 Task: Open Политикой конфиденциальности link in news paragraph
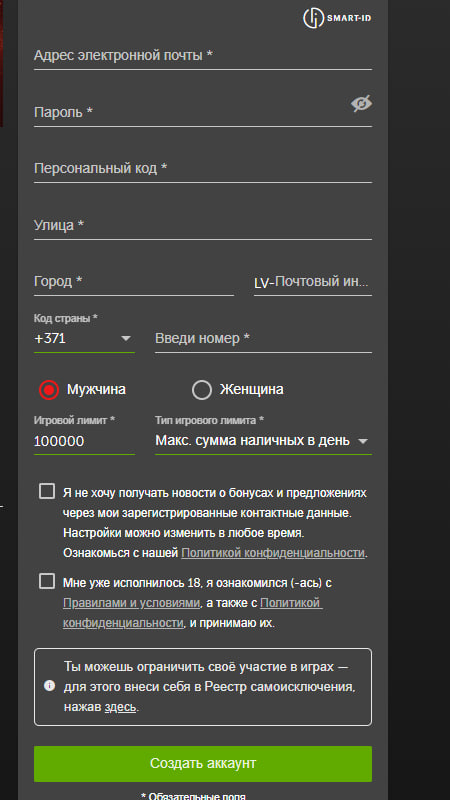point(273,553)
